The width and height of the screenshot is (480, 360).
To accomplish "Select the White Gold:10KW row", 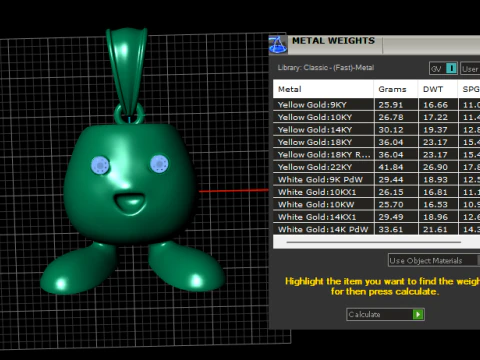I will click(x=377, y=204).
